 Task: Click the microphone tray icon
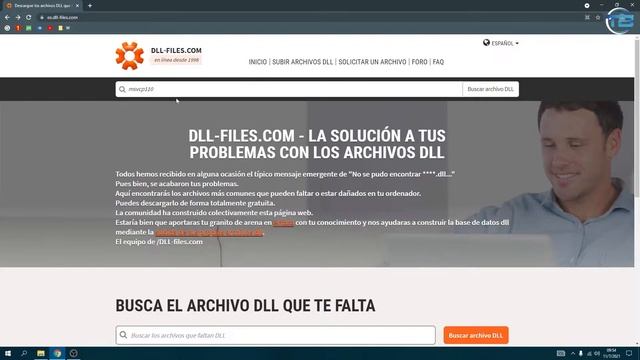(x=581, y=353)
